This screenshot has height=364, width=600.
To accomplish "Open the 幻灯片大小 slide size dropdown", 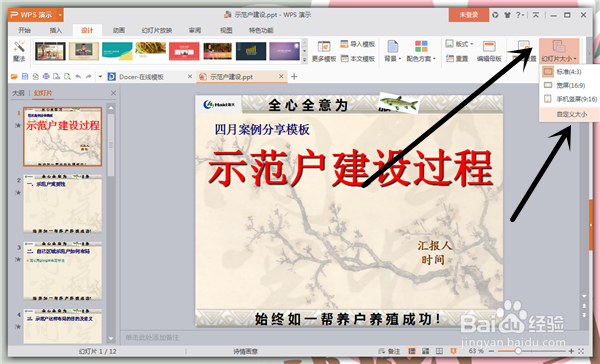I will 559,51.
